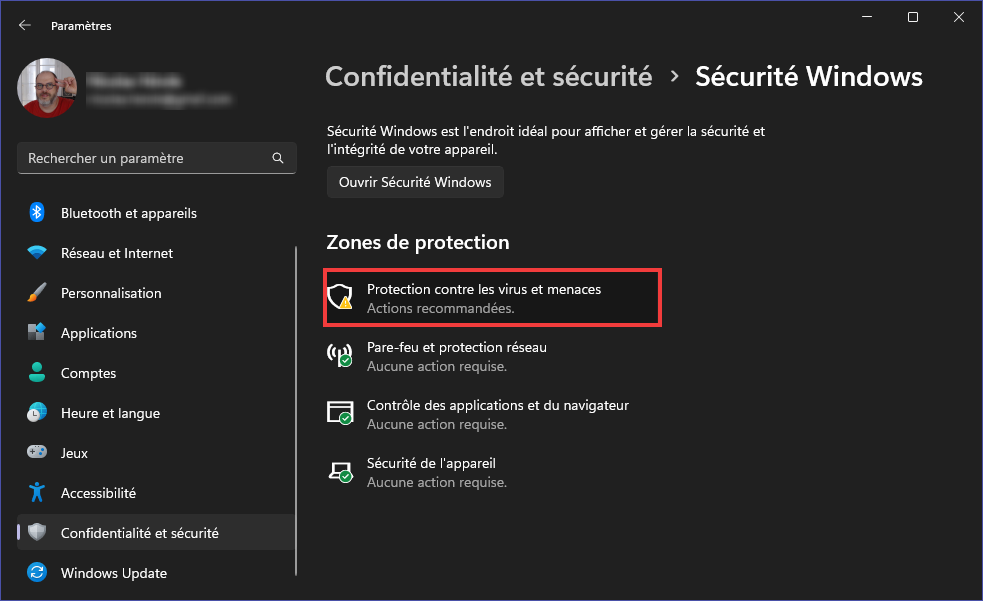
Task: Click the Réseau et Internet wifi icon
Action: point(37,253)
